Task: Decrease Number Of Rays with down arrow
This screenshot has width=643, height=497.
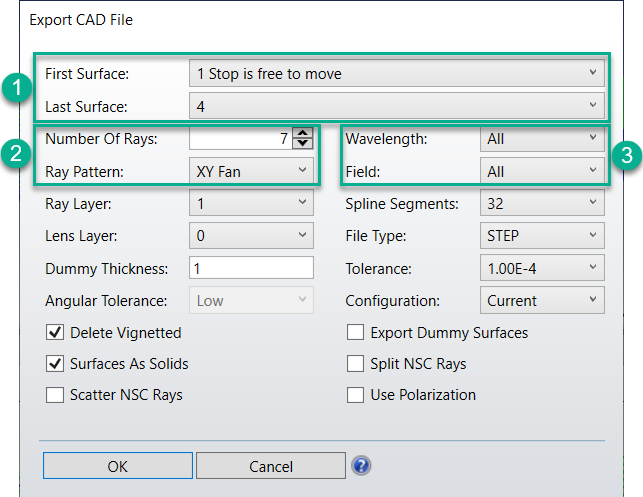Action: coord(304,145)
